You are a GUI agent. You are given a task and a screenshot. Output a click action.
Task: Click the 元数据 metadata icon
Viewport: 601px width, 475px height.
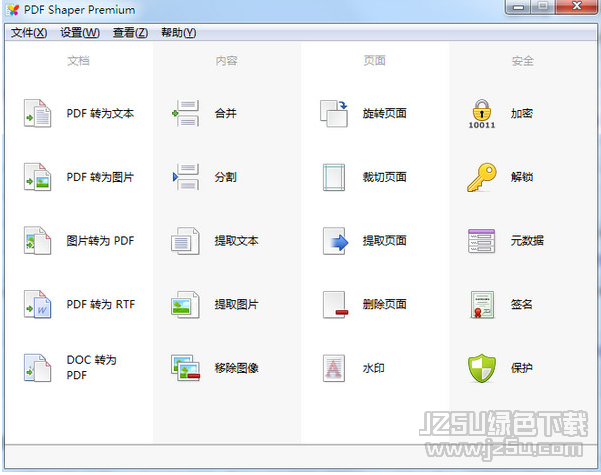tap(482, 241)
